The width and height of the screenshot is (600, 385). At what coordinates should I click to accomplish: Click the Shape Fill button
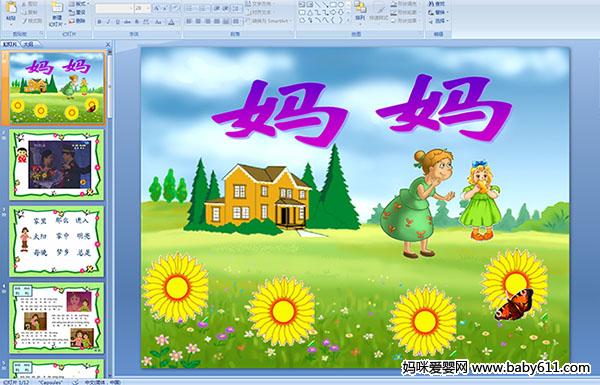coord(404,4)
